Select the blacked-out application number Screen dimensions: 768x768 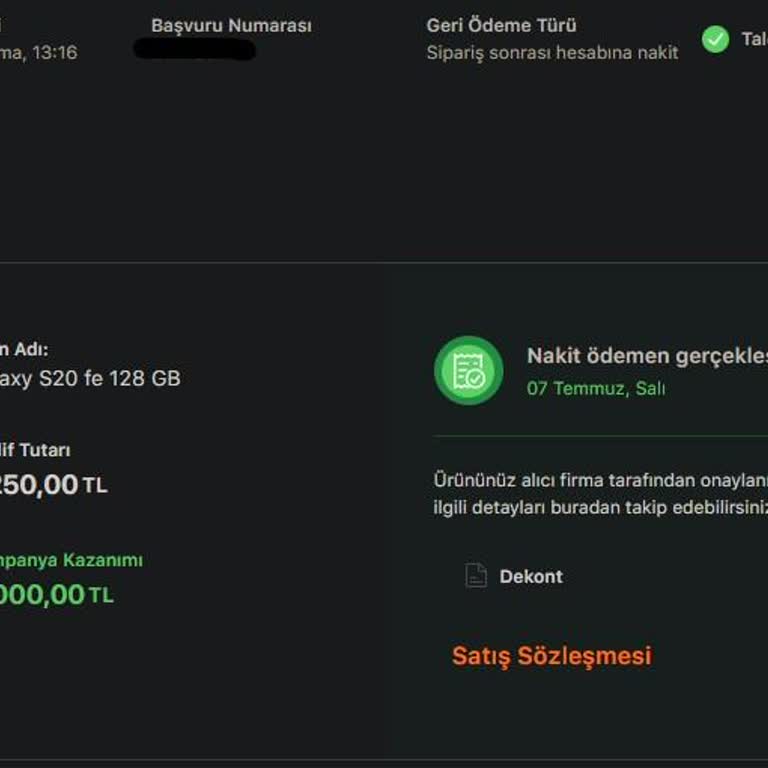(x=194, y=49)
